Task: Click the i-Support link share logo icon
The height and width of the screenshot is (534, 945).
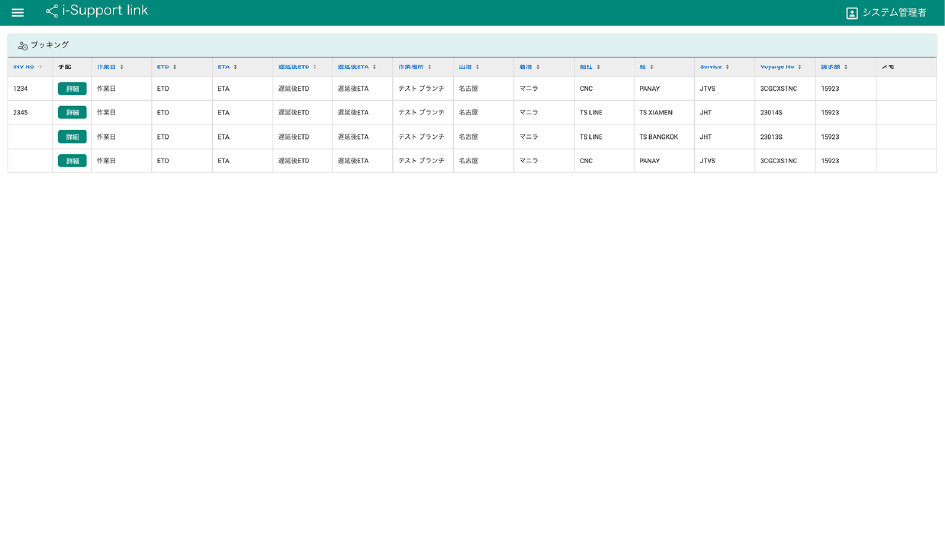Action: (x=52, y=11)
